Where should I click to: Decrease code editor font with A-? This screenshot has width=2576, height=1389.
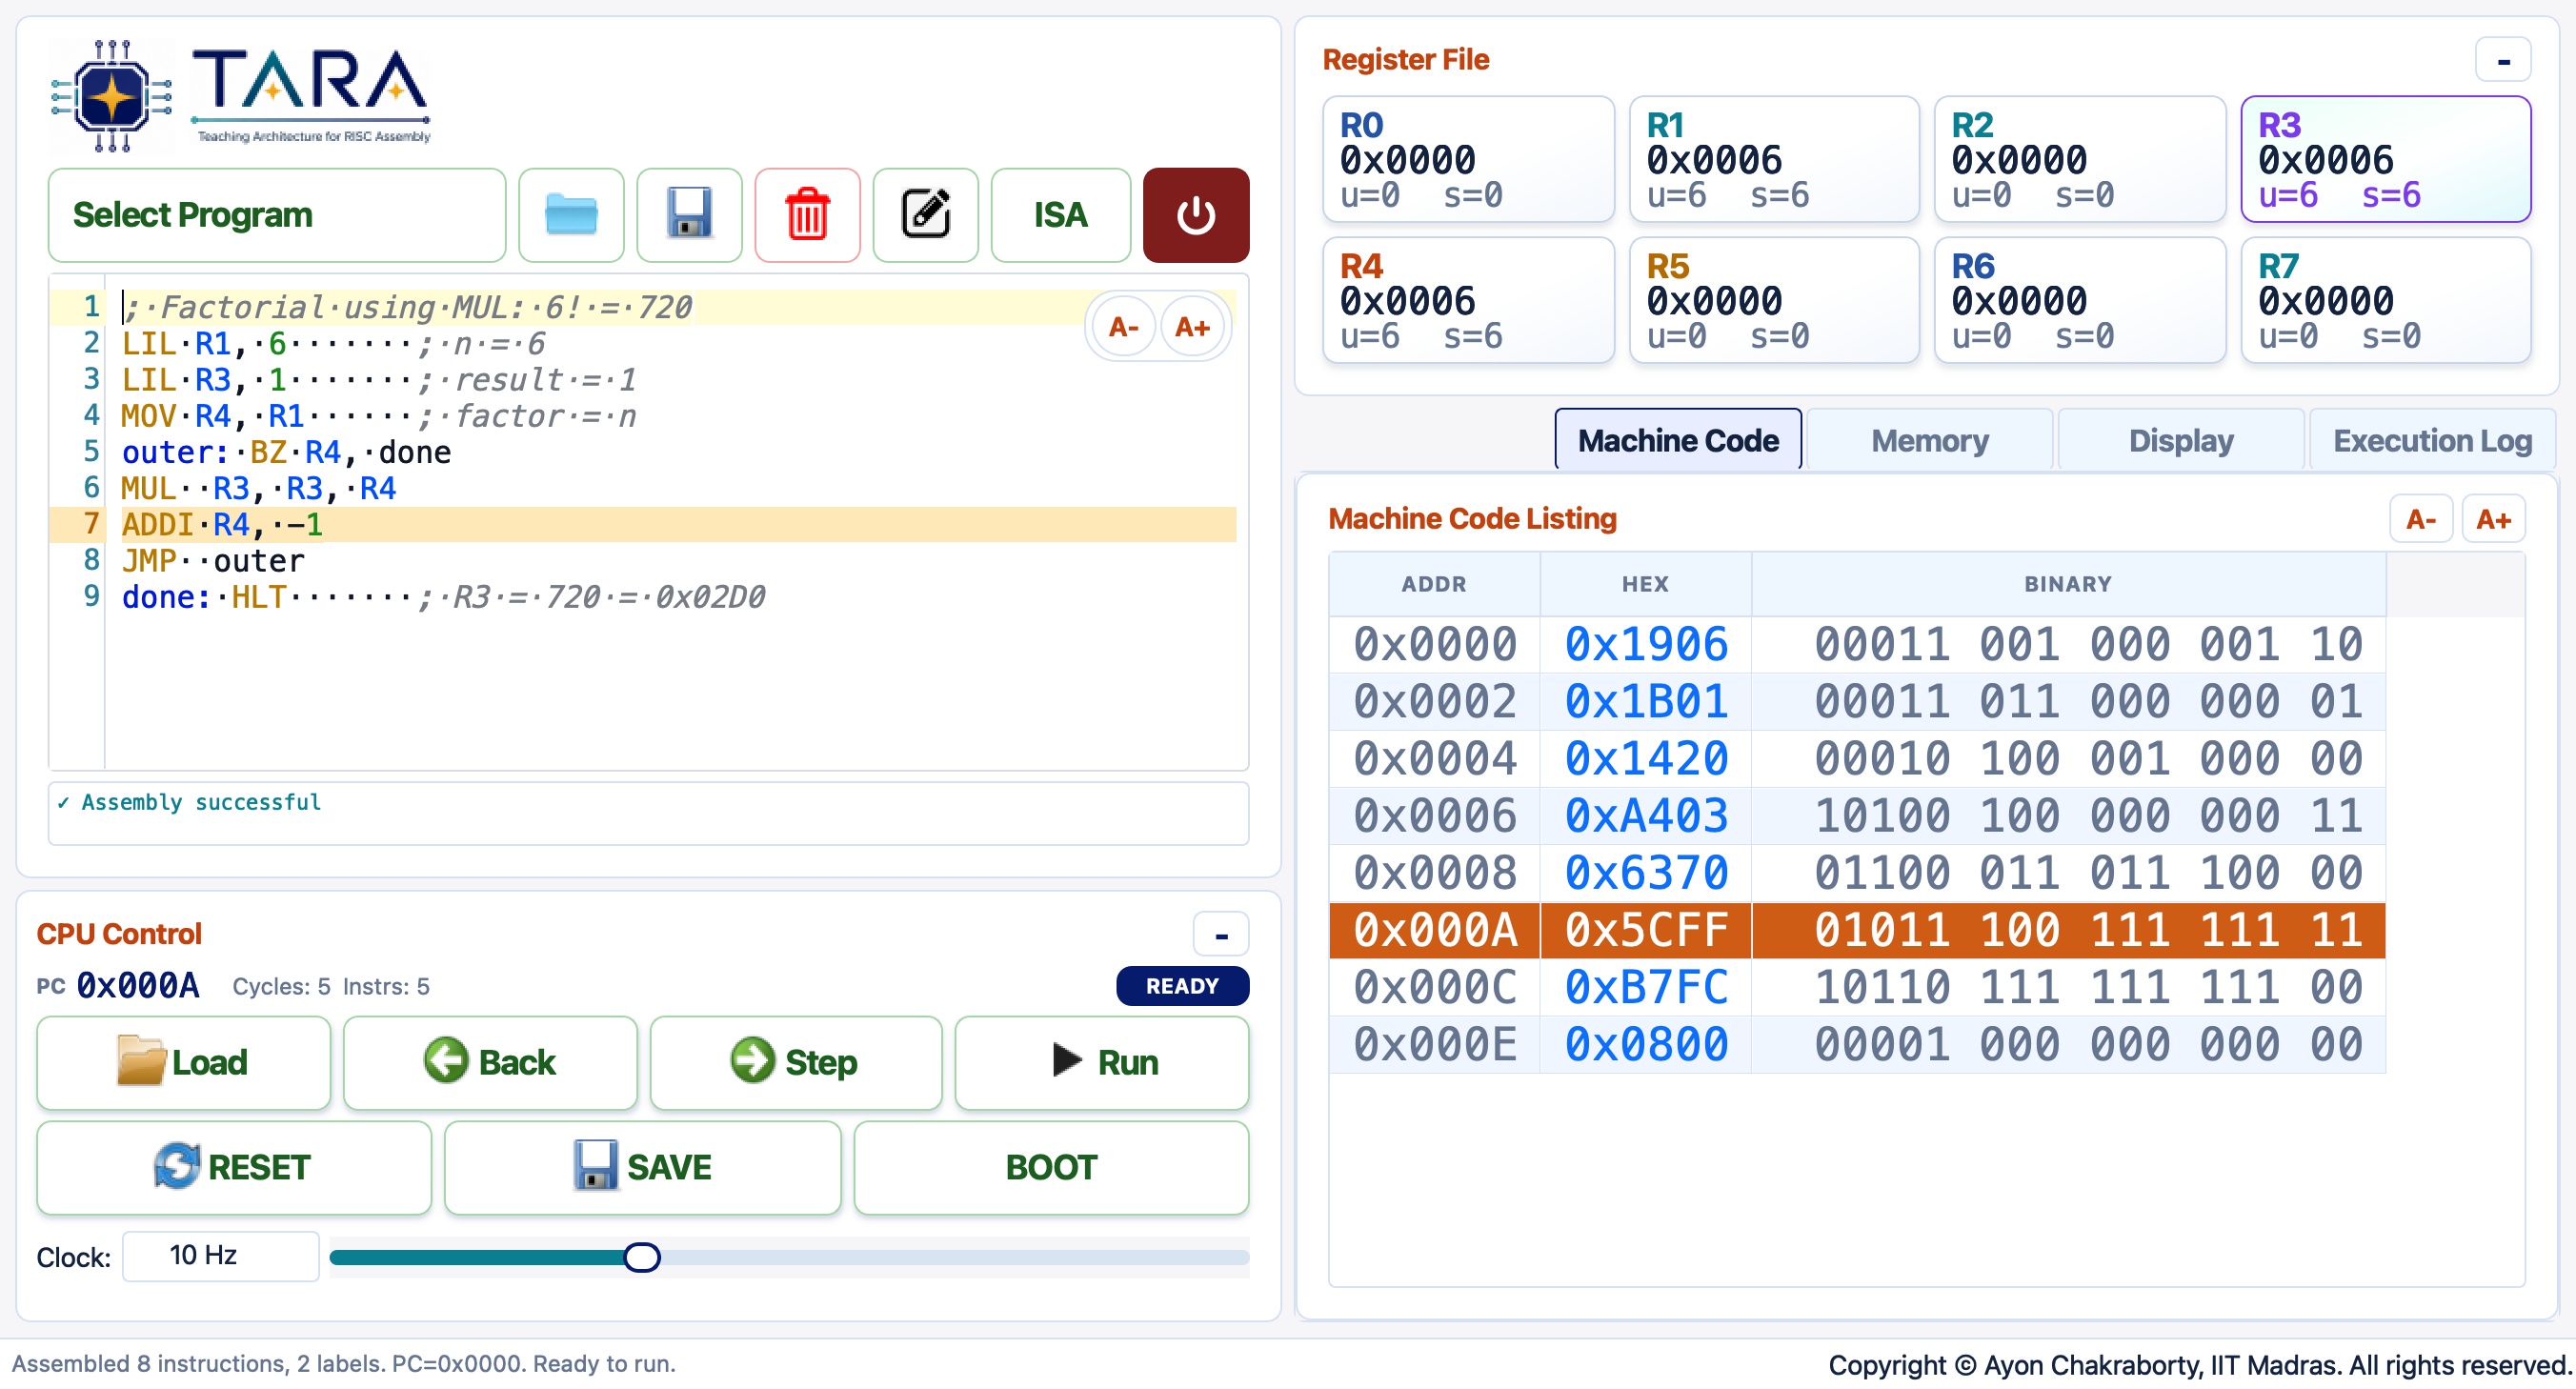point(1123,327)
